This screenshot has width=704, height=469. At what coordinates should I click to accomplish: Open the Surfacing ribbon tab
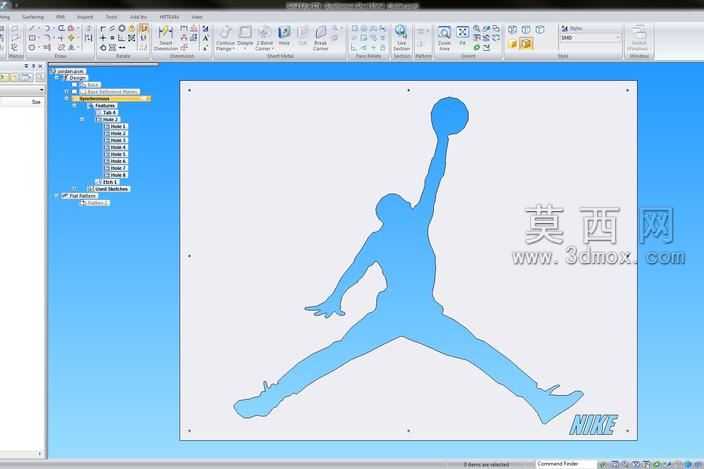pos(33,17)
